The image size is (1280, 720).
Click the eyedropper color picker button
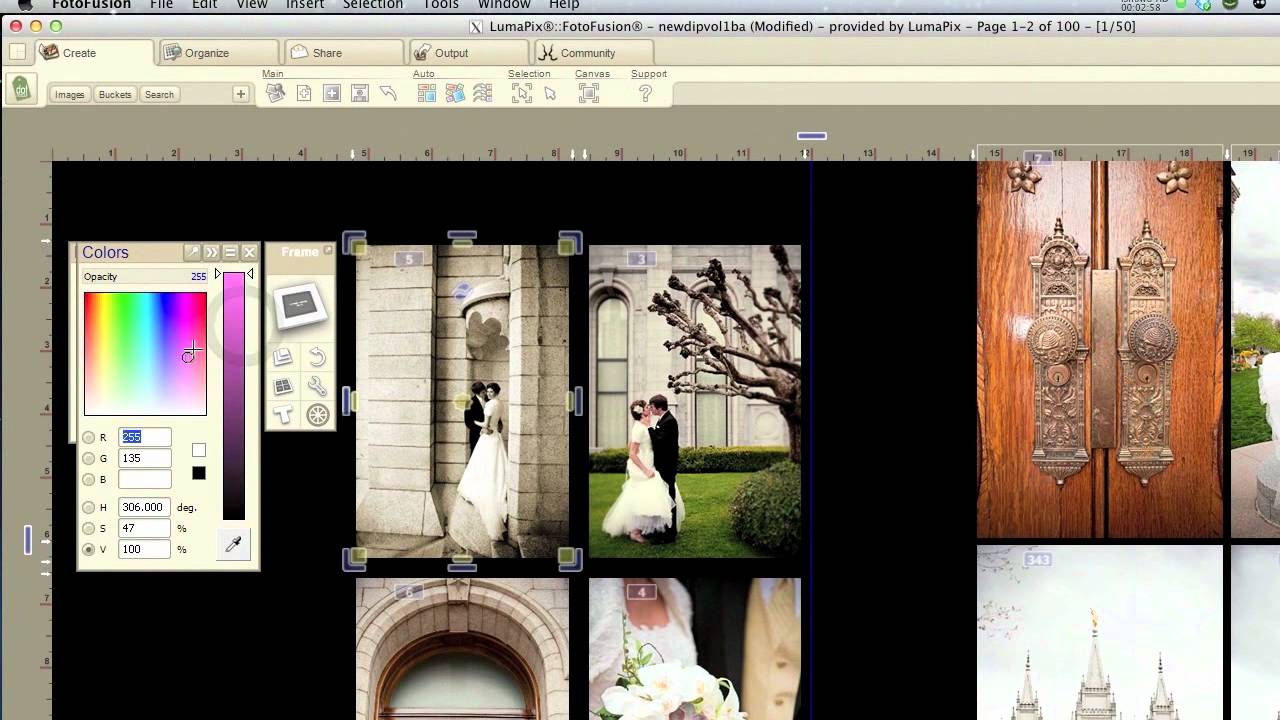coord(233,545)
